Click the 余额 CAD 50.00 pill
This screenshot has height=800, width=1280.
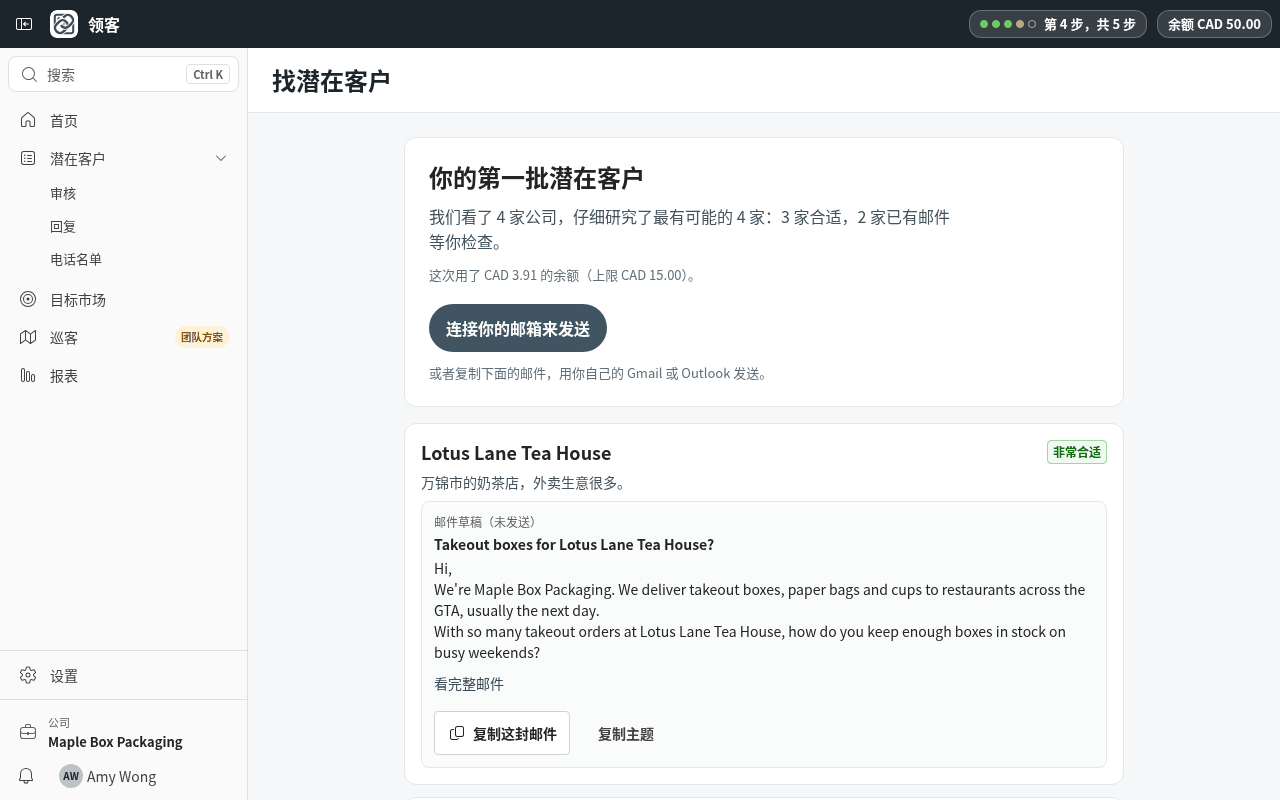coord(1214,24)
